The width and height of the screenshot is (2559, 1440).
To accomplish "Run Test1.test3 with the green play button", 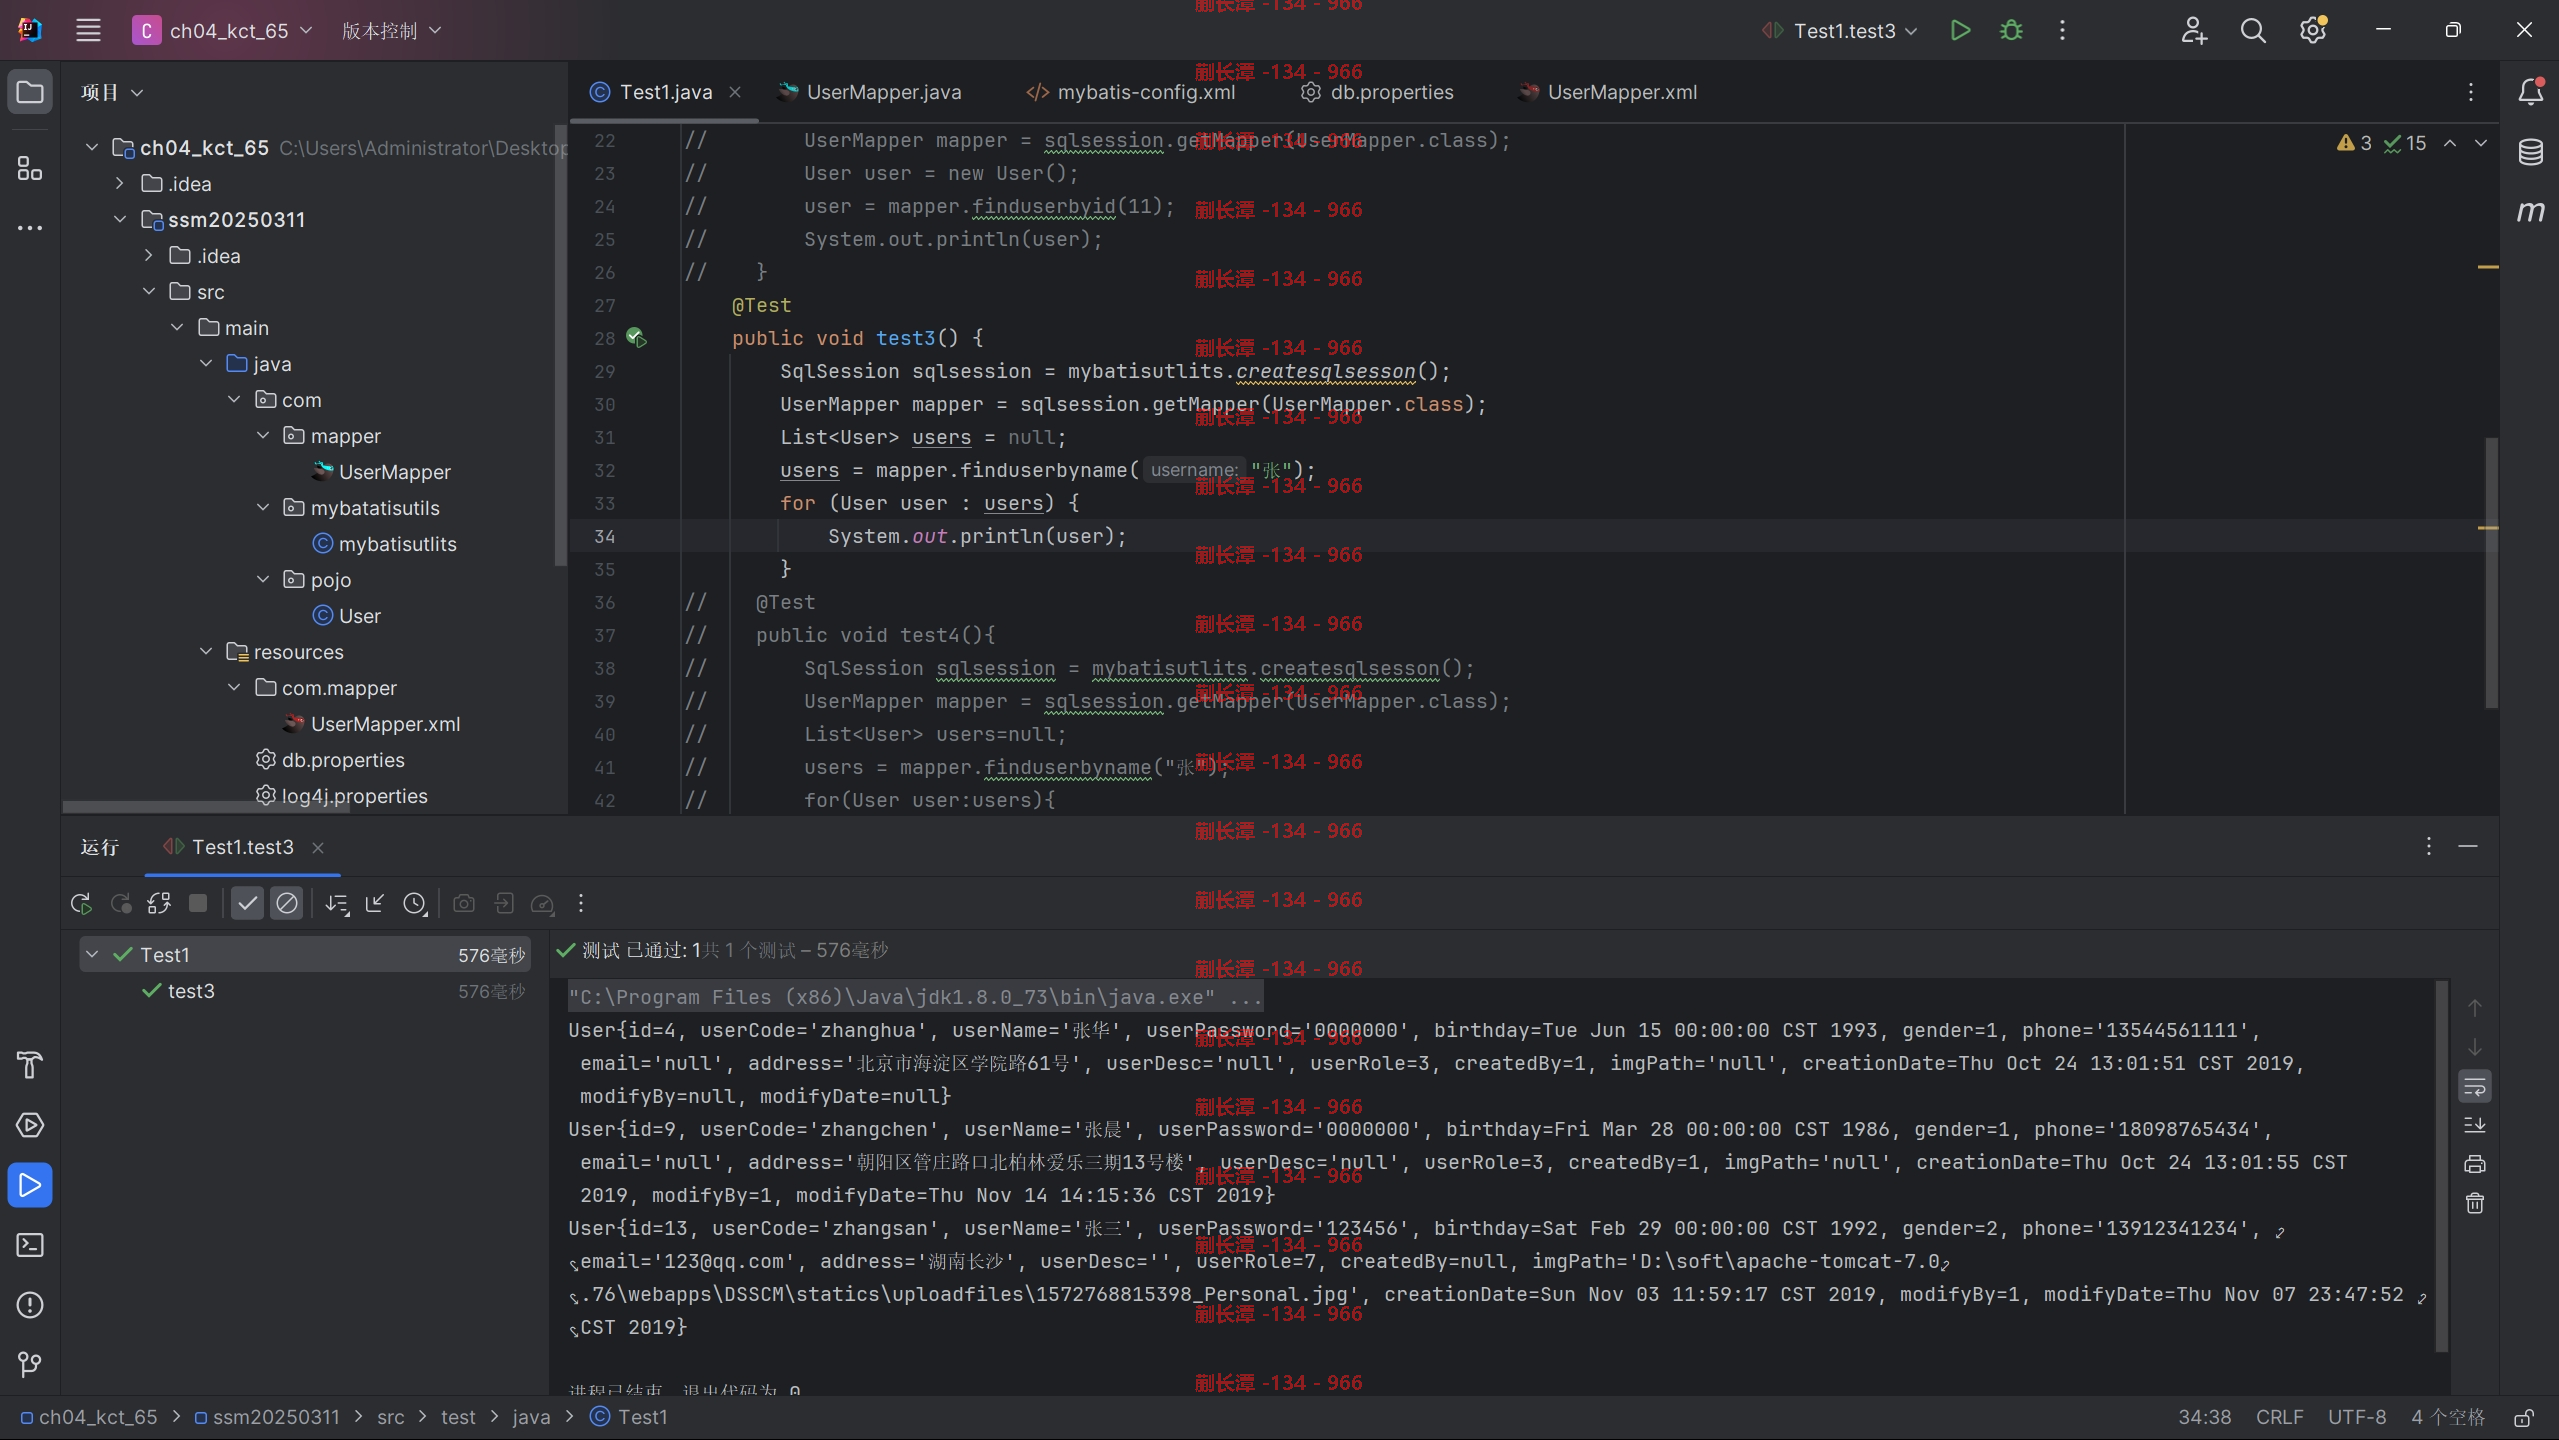I will [1960, 30].
